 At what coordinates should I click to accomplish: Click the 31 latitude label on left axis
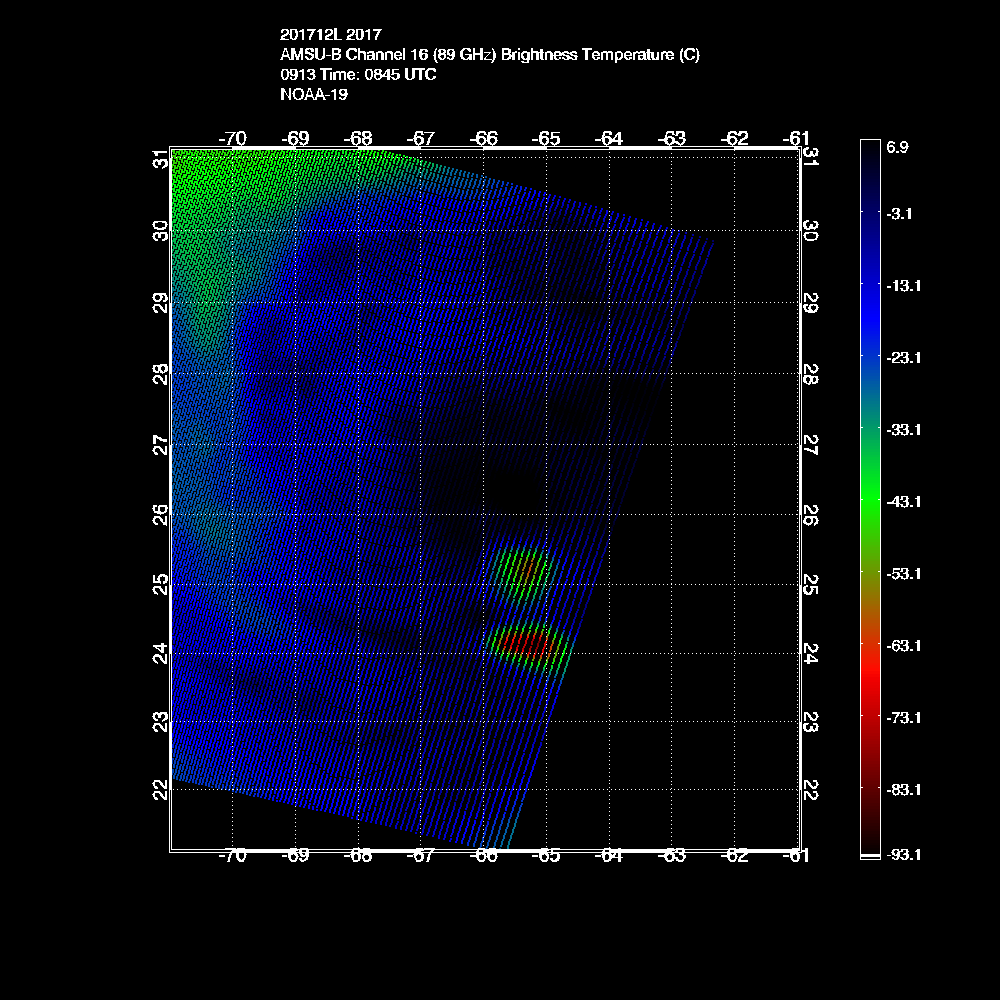pyautogui.click(x=160, y=159)
